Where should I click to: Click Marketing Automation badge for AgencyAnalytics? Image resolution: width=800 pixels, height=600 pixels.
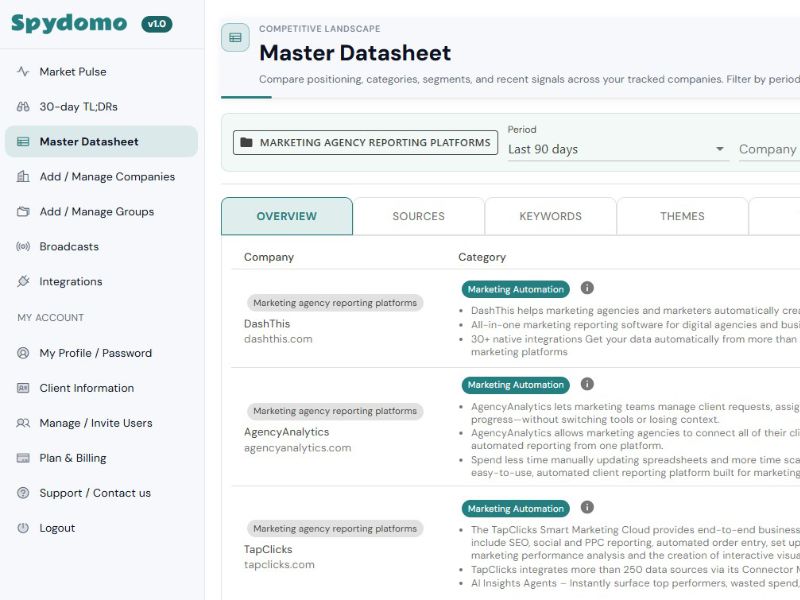coord(515,385)
